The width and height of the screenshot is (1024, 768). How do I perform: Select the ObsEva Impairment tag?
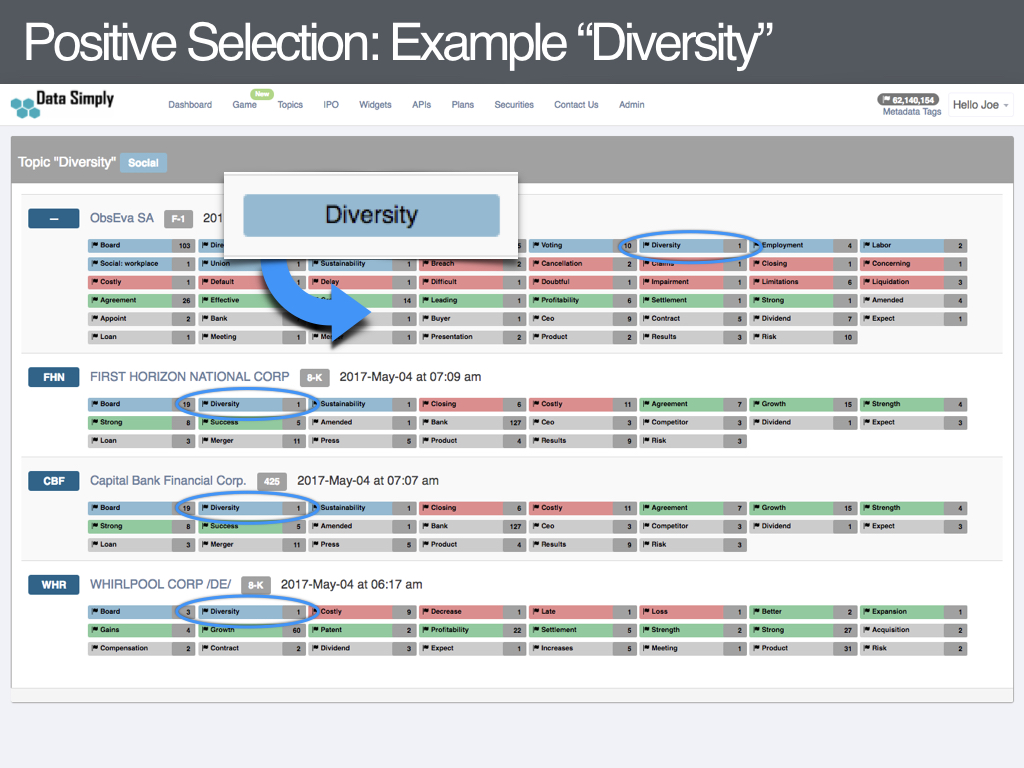tap(692, 282)
